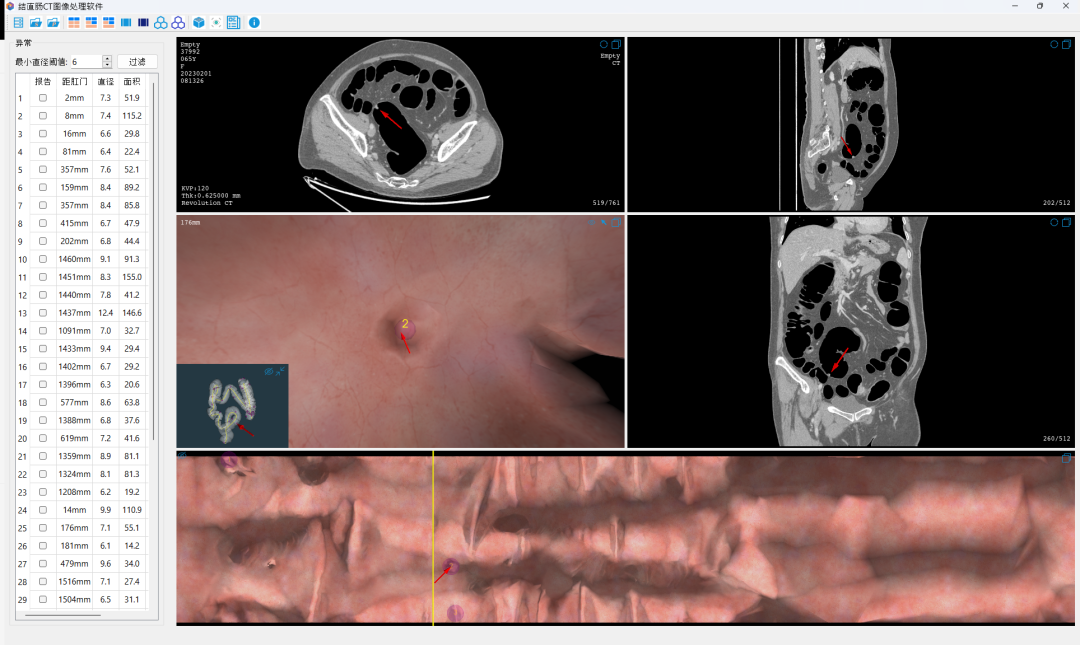The width and height of the screenshot is (1080, 645).
Task: Sort by the 直径 column header
Action: coord(105,81)
